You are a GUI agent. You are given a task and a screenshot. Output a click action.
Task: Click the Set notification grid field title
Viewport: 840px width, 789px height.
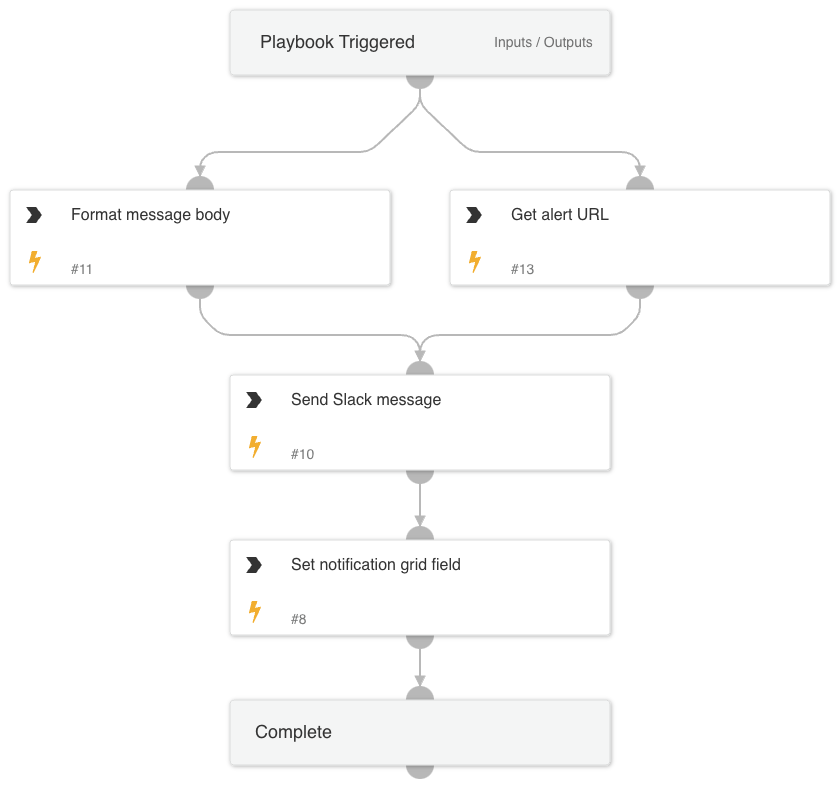(x=375, y=565)
